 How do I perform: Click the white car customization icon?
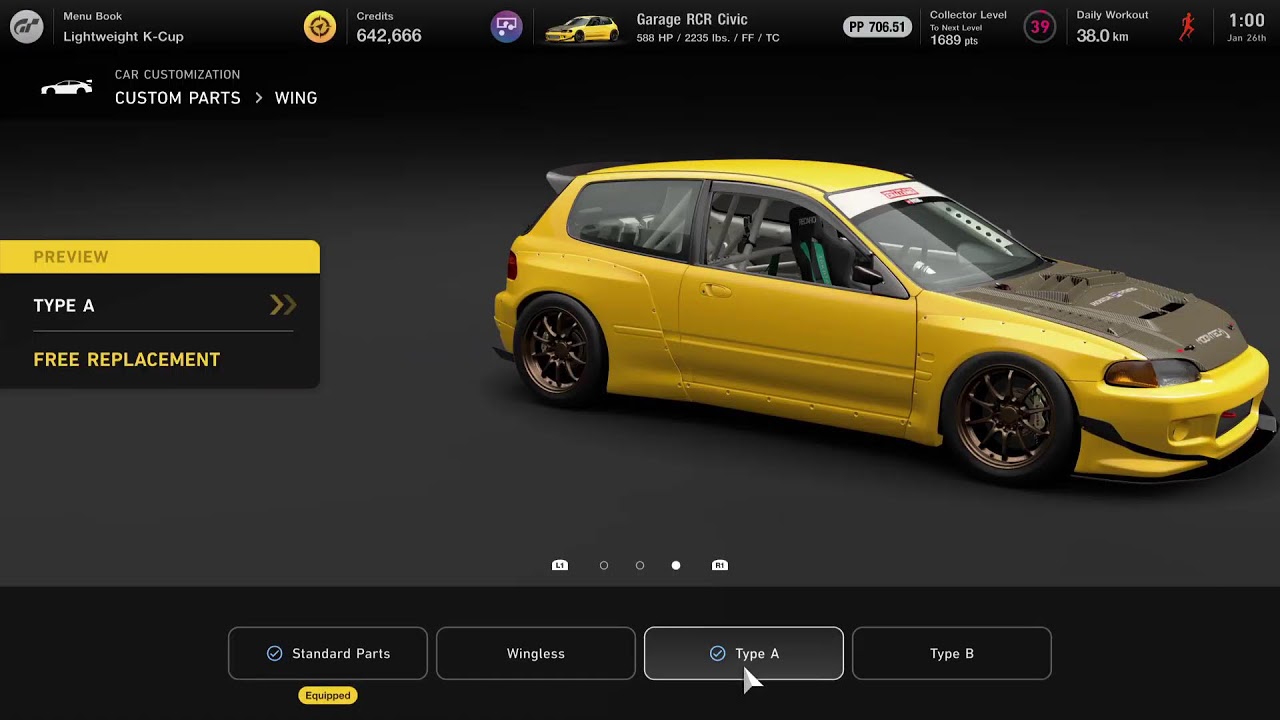click(66, 87)
